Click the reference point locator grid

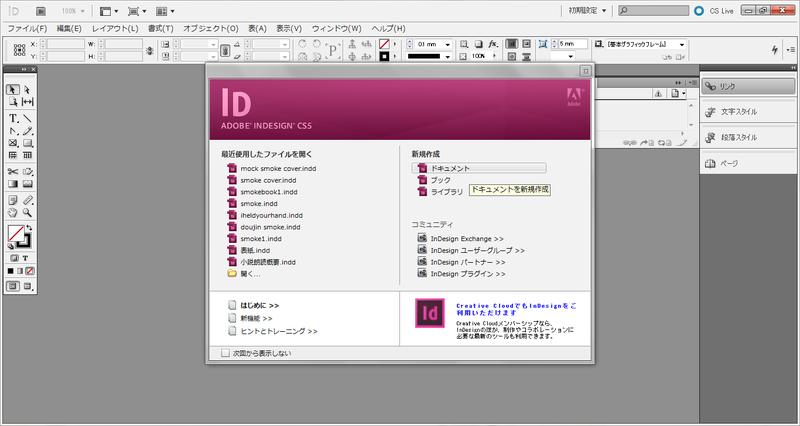coord(19,49)
